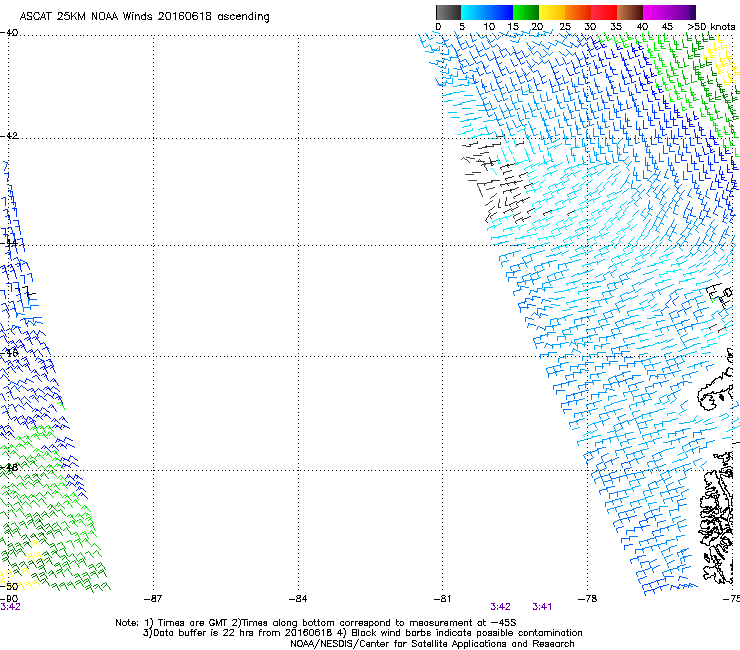The width and height of the screenshot is (740, 650).
Task: Click the '5' legend scale label
Action: point(462,27)
